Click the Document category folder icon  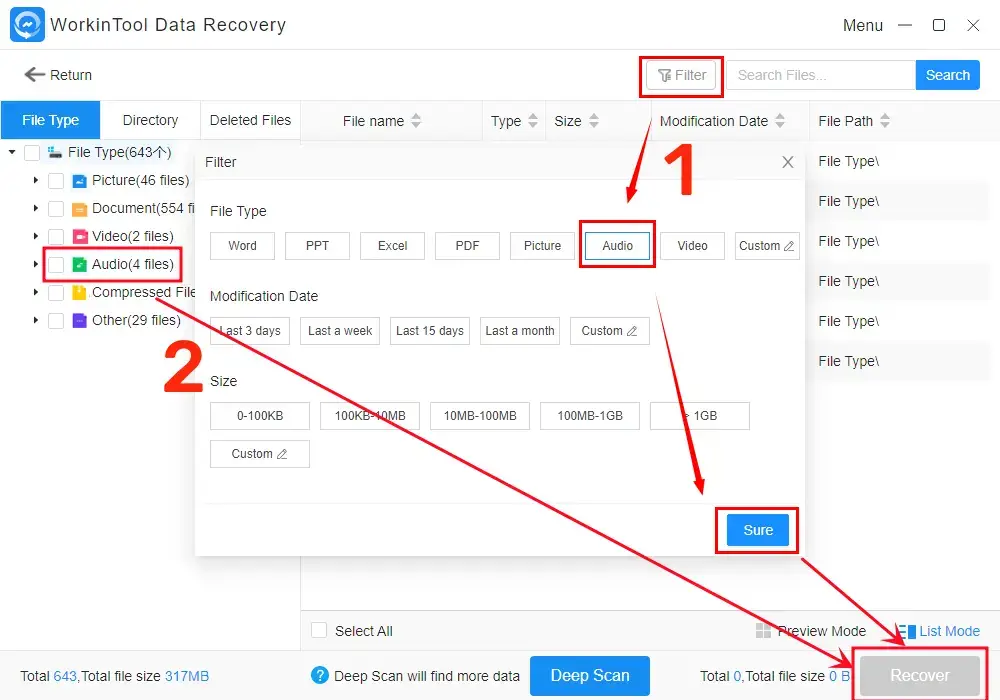[x=79, y=208]
